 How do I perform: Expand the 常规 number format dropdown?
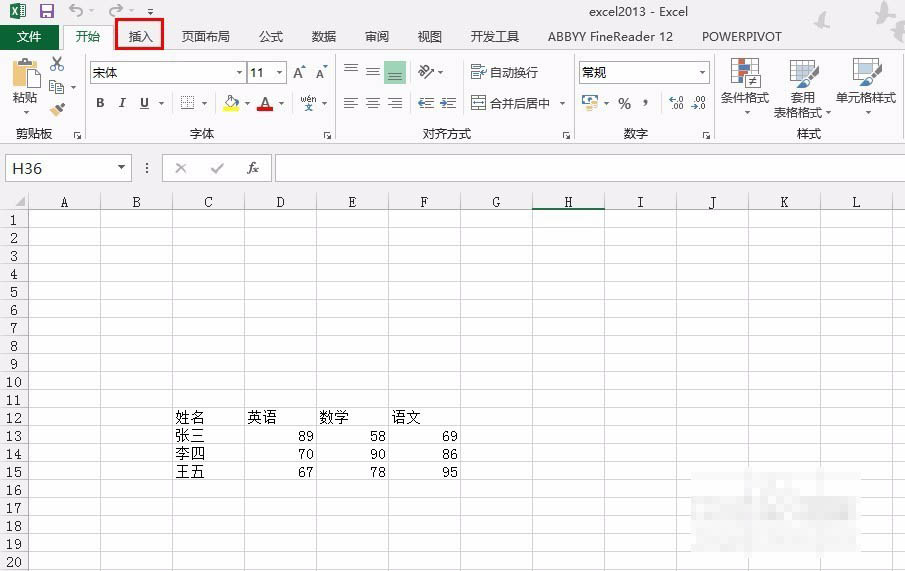click(702, 73)
